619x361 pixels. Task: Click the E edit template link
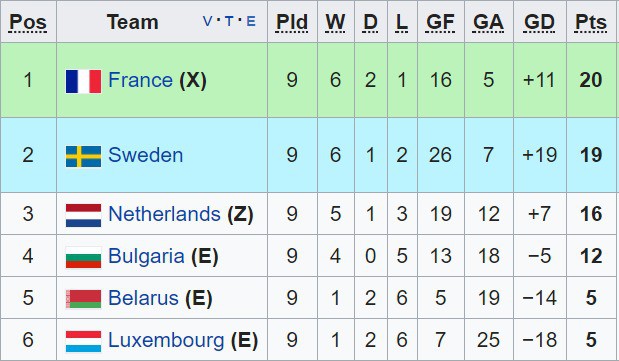coord(251,21)
